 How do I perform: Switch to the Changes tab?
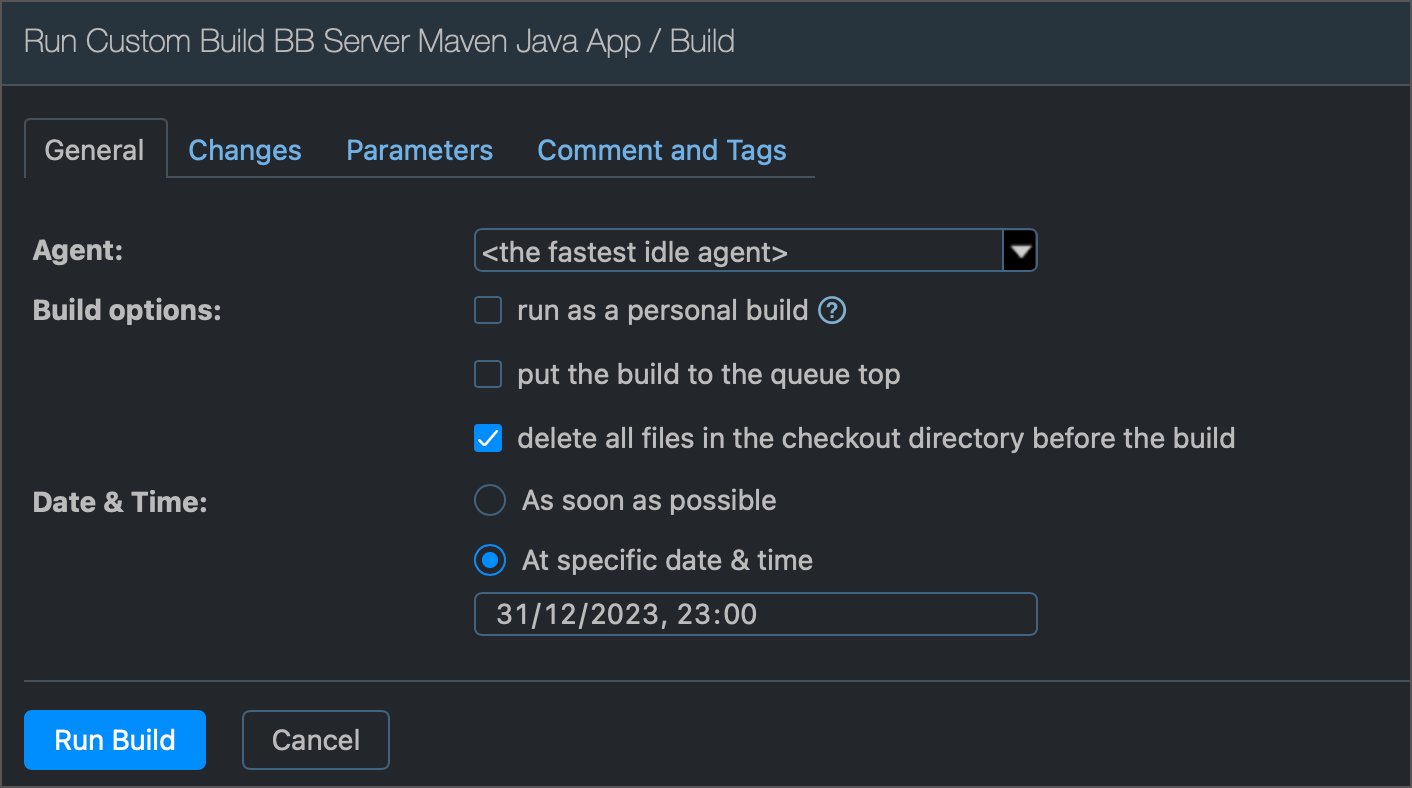click(244, 149)
